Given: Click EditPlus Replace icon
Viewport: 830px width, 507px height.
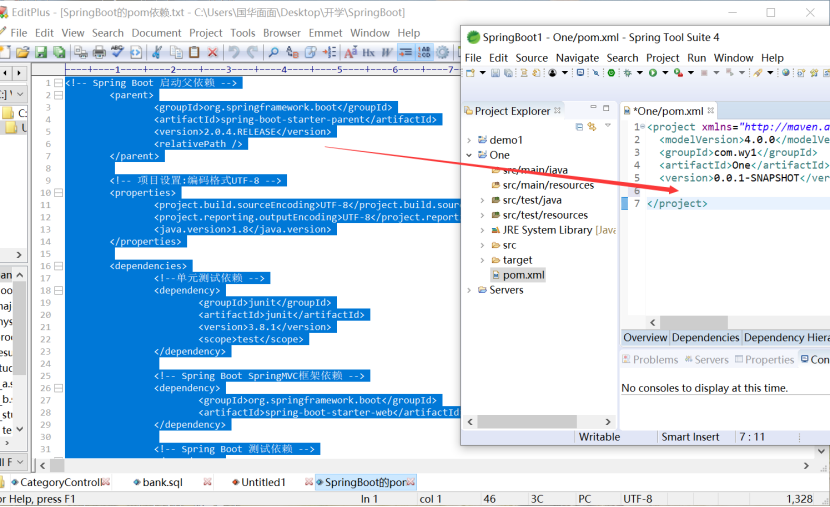Looking at the screenshot, I should (x=292, y=52).
